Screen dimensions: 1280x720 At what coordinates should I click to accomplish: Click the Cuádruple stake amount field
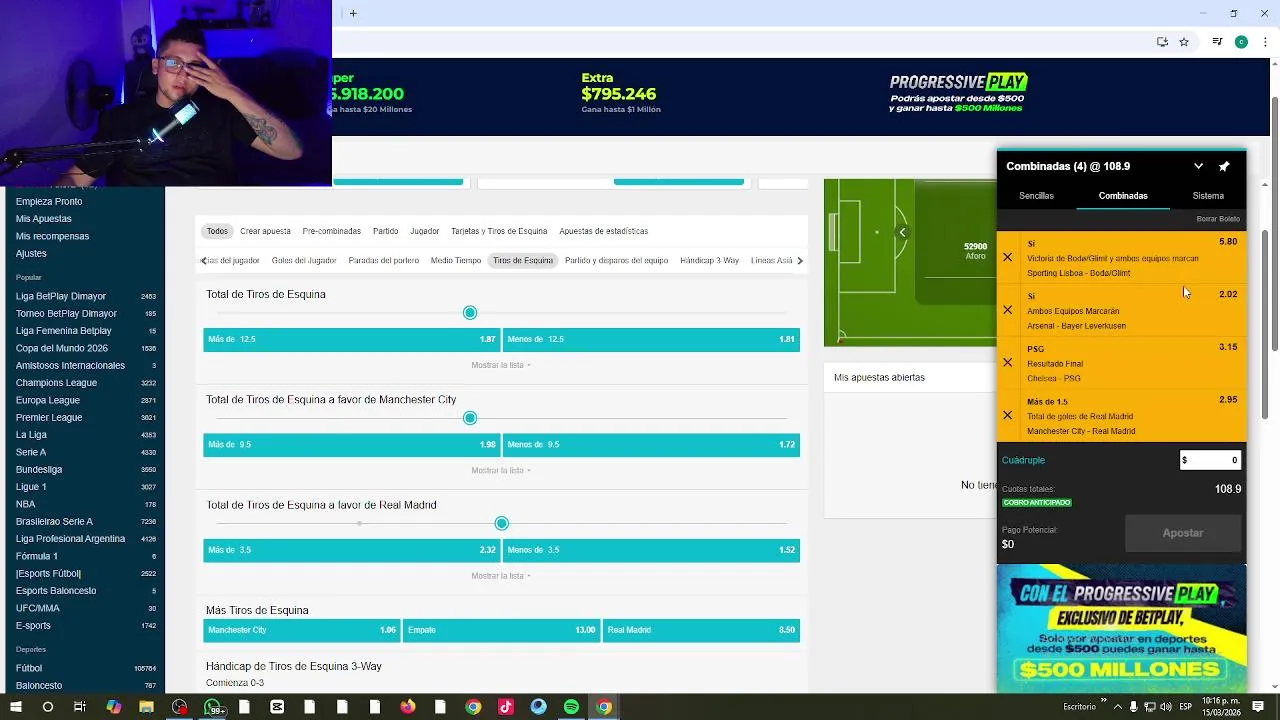[1210, 460]
